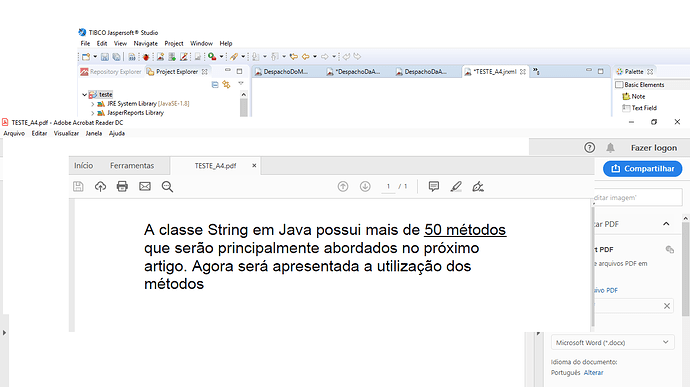
Task: Open the search magnifier in Acrobat toolbar
Action: 167,187
